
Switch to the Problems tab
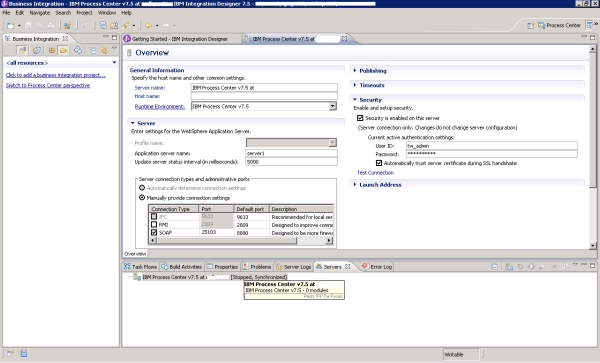[x=257, y=267]
